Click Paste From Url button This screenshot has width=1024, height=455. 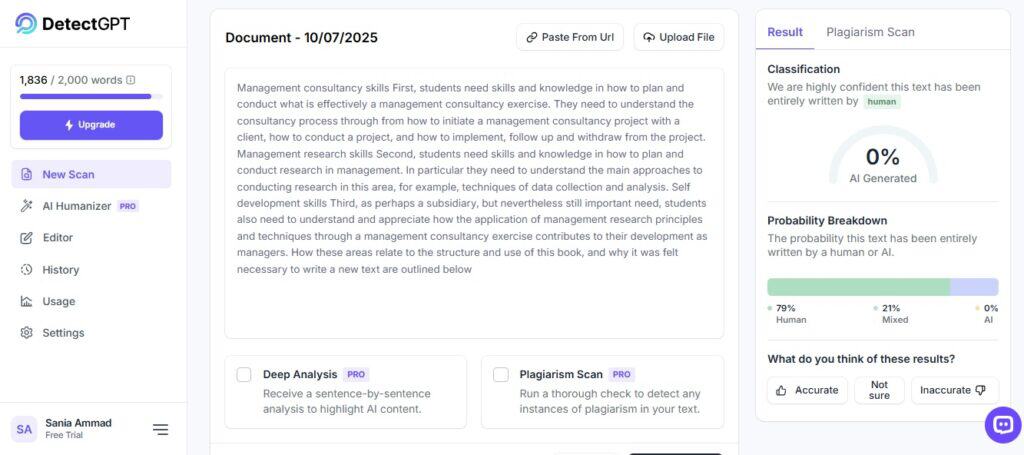570,37
